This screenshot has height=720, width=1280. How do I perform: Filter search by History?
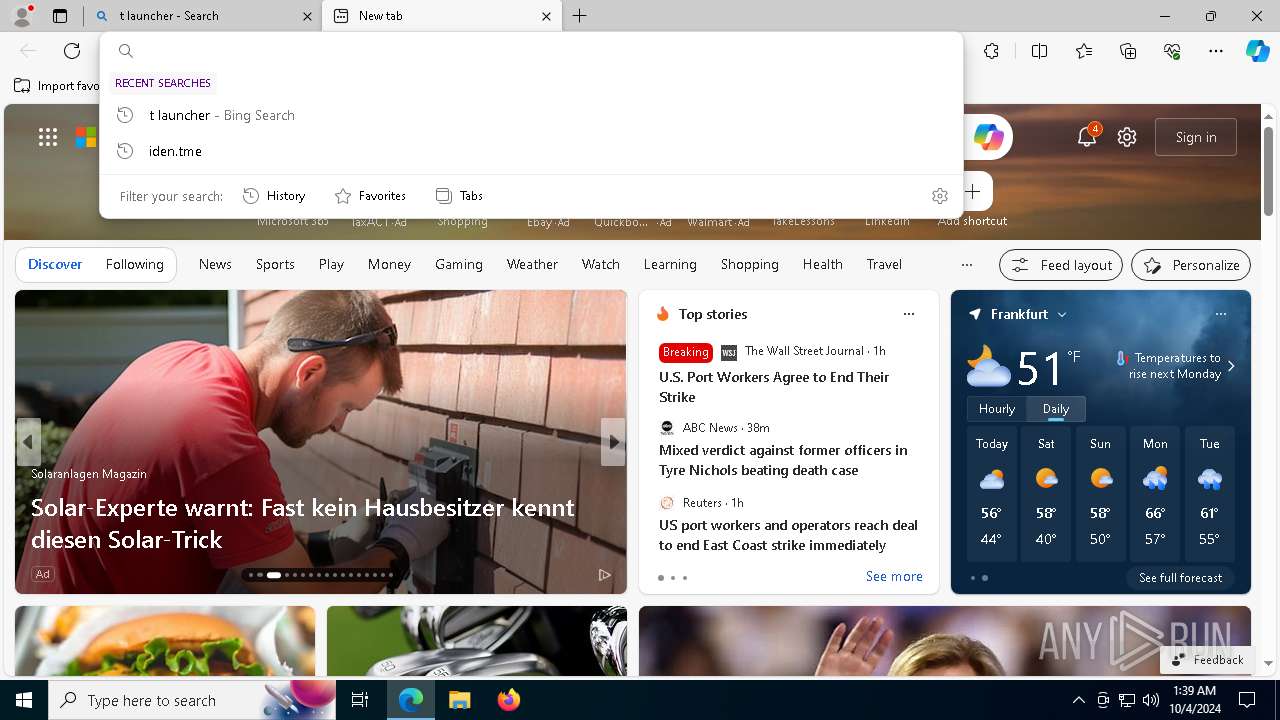274,196
